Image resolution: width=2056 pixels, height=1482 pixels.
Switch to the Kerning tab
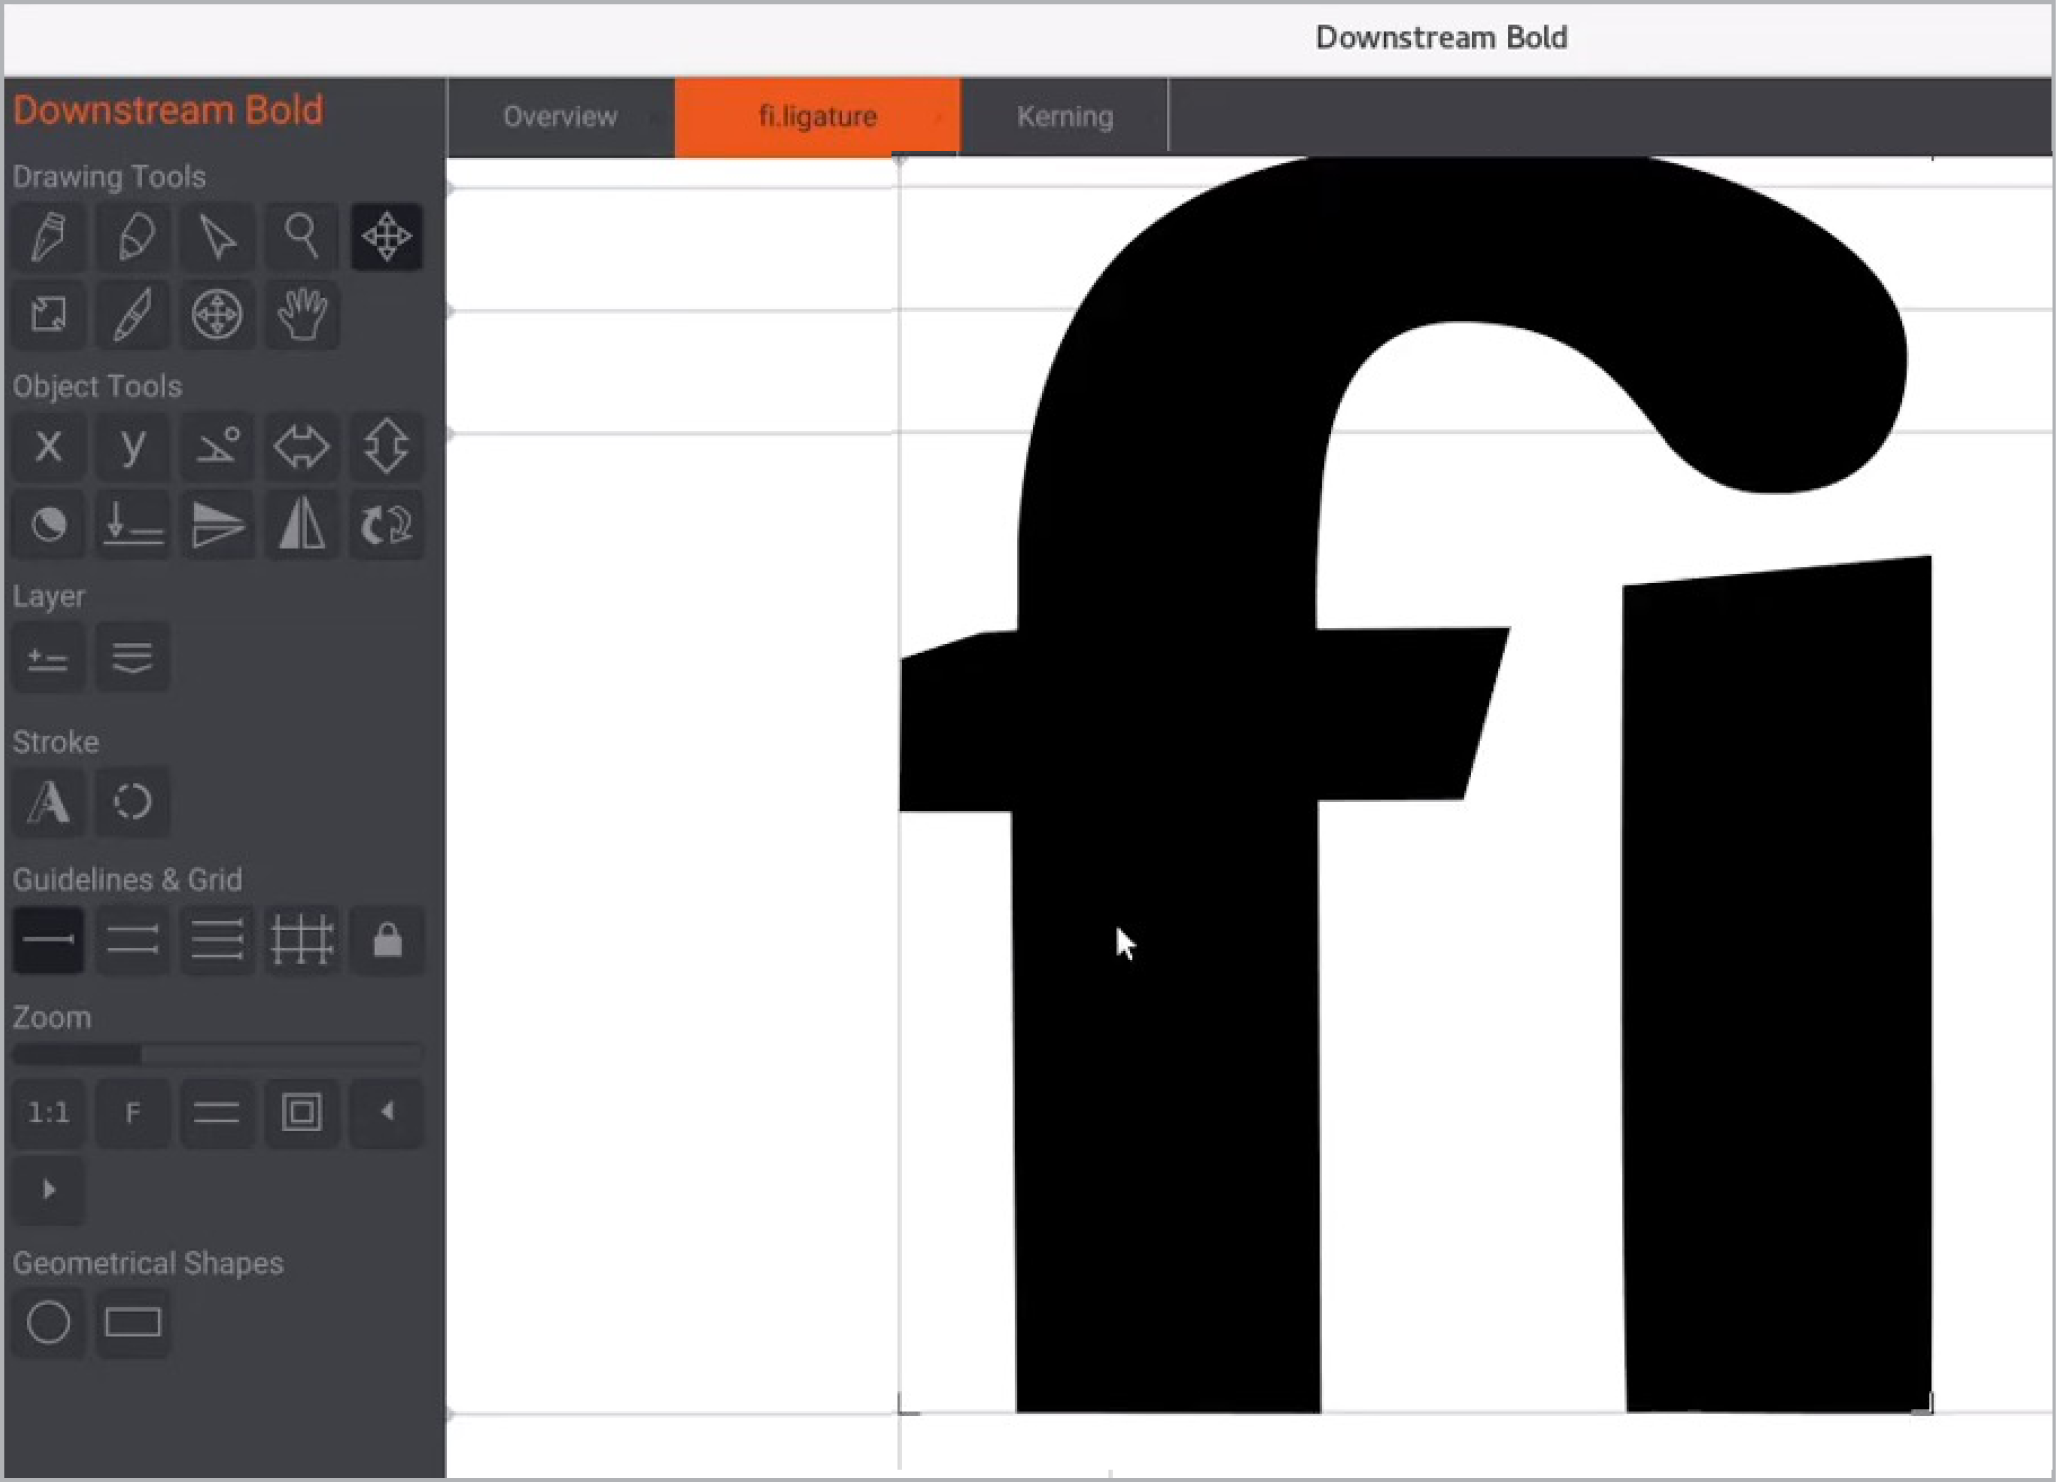[x=1064, y=117]
